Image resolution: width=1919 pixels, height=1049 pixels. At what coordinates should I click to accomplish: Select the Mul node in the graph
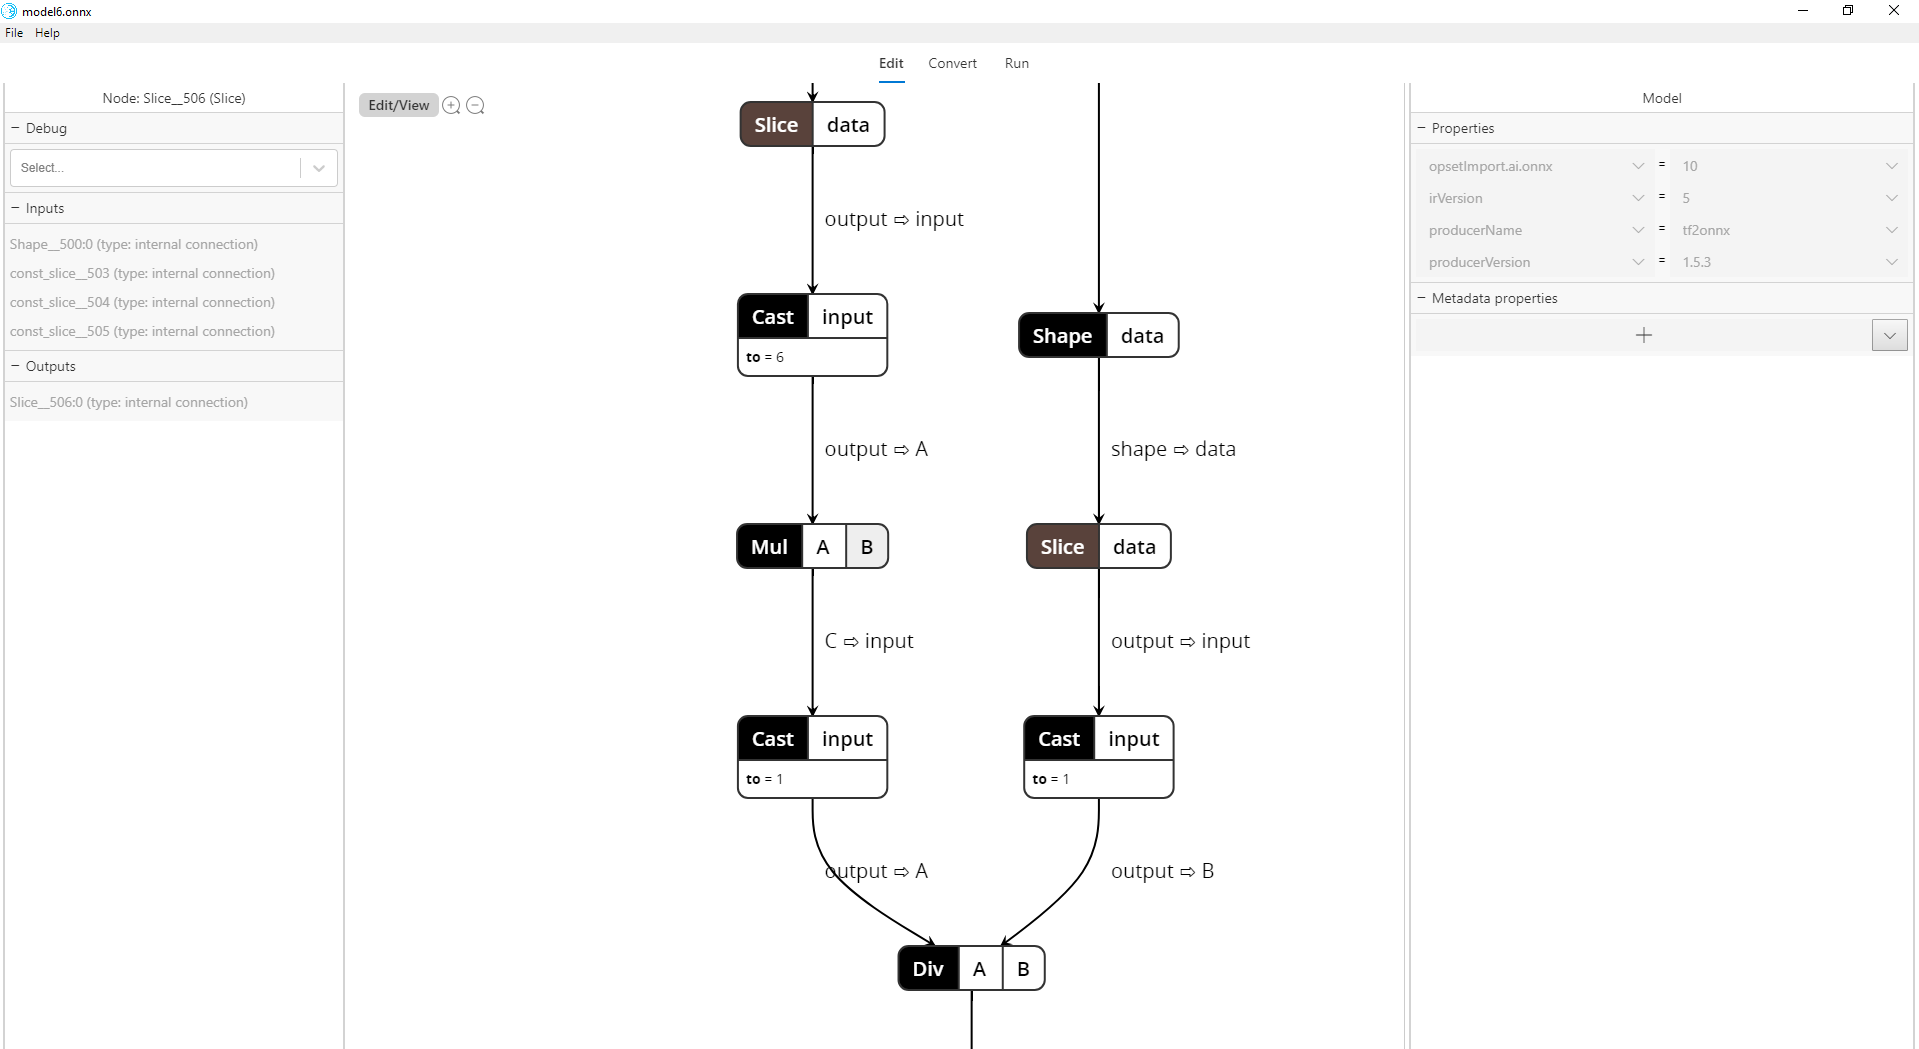(x=768, y=546)
